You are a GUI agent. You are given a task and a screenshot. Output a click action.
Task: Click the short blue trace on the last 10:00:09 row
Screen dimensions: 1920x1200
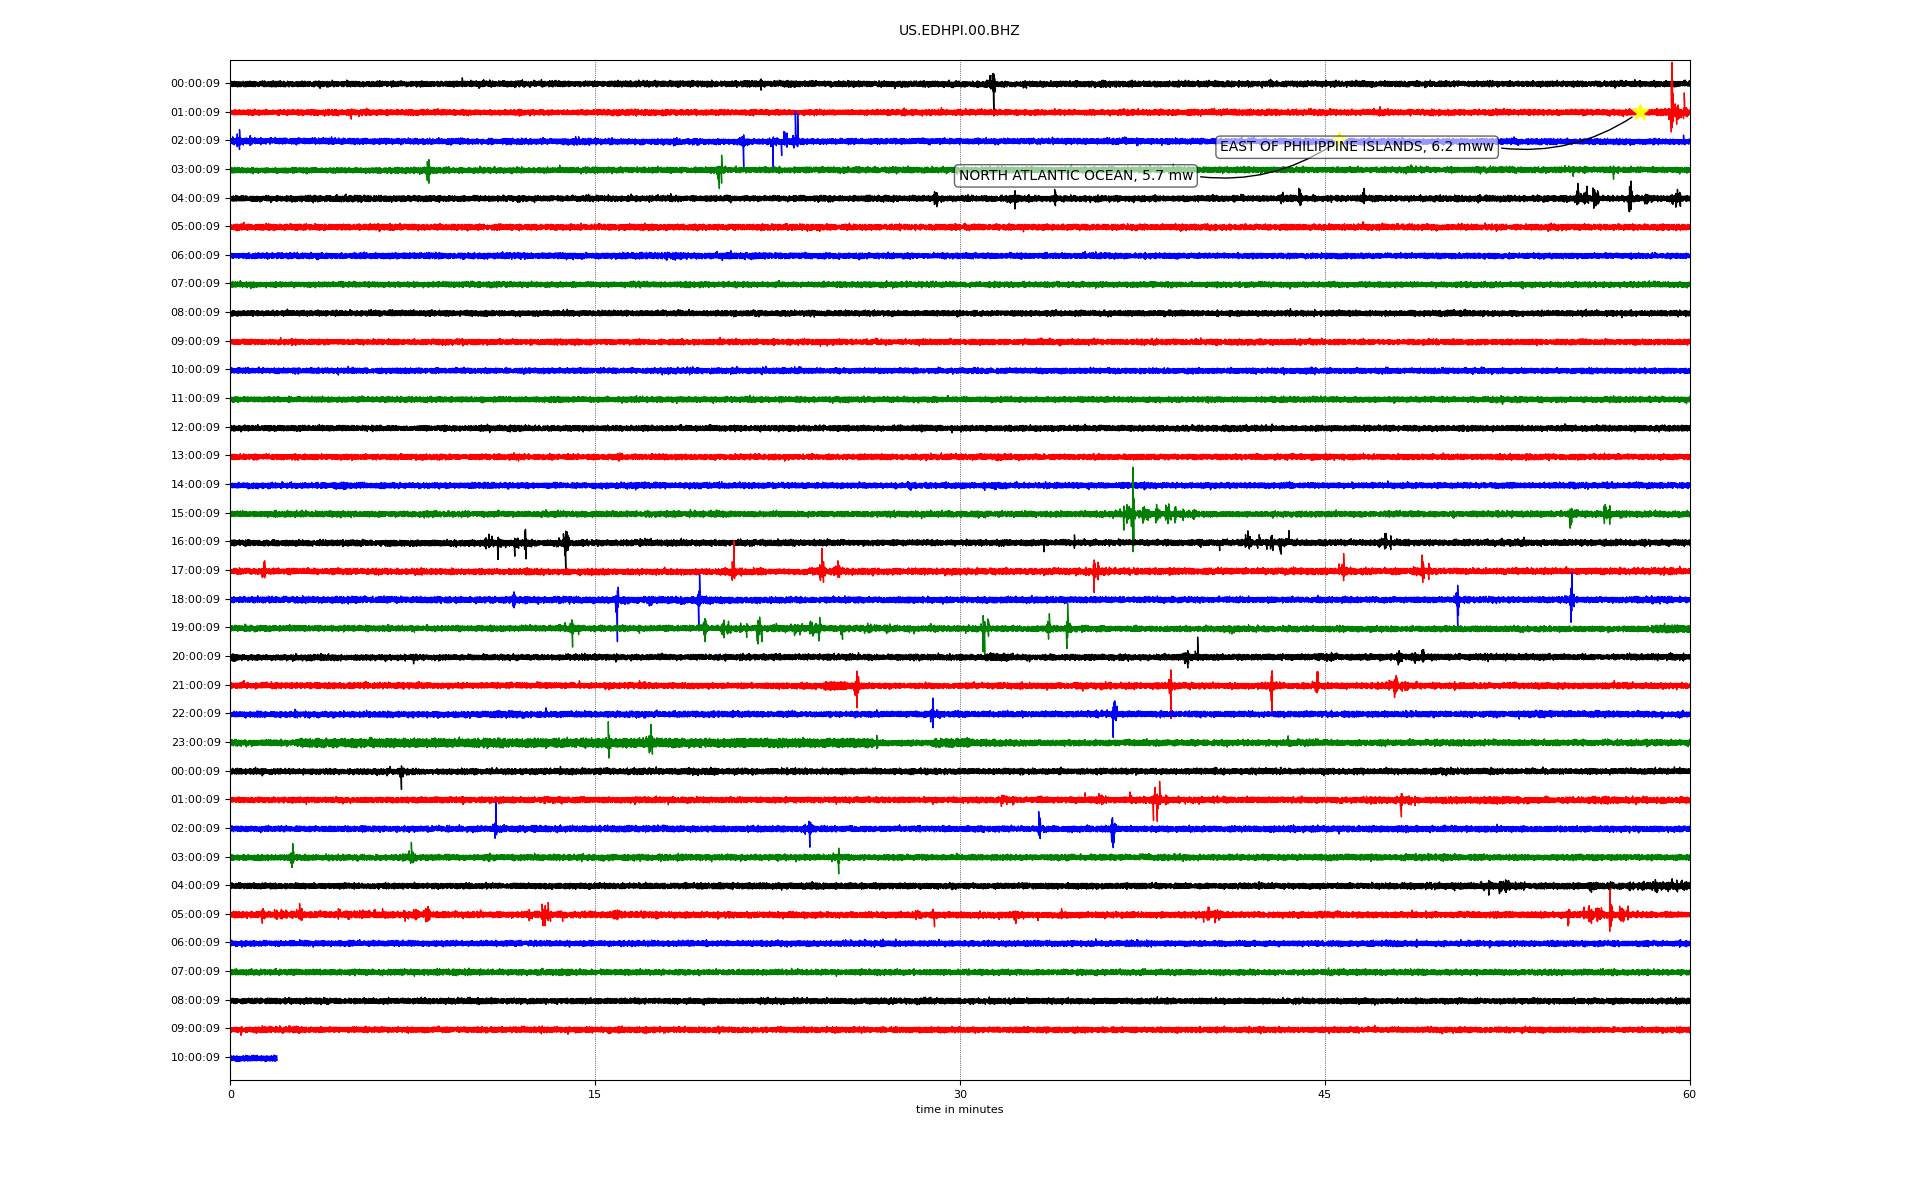click(x=254, y=1058)
